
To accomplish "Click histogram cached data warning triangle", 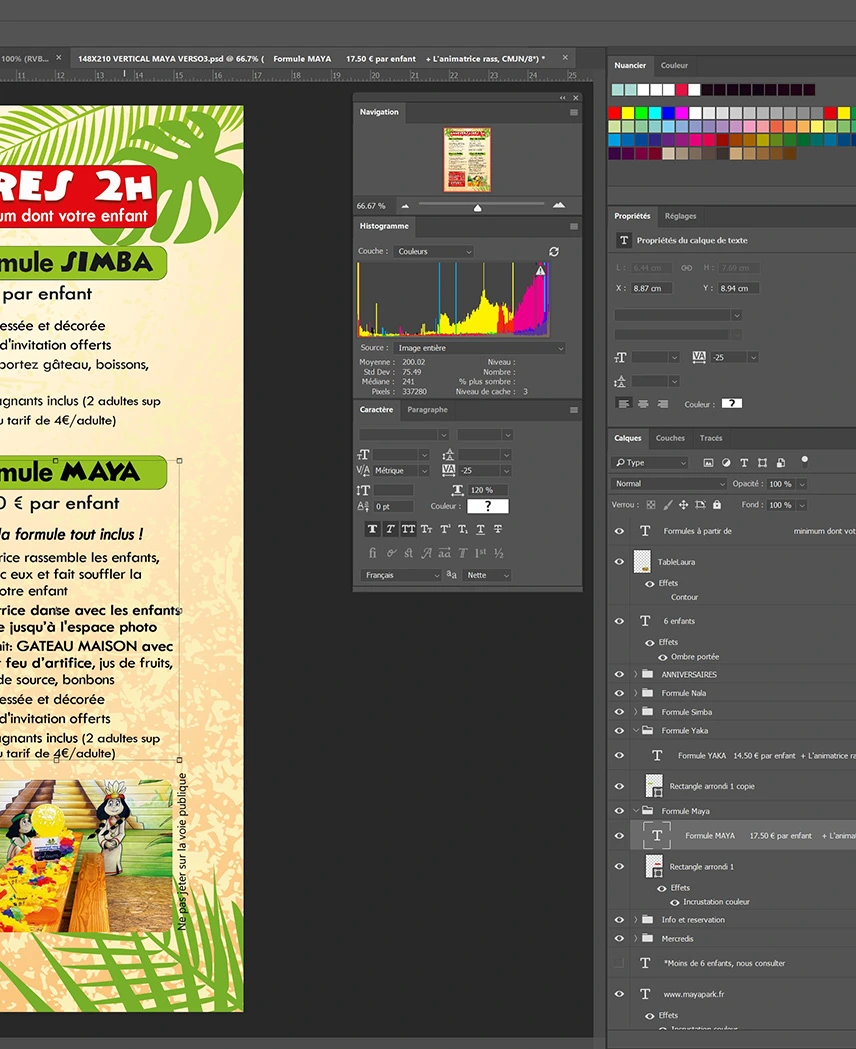I will click(540, 270).
